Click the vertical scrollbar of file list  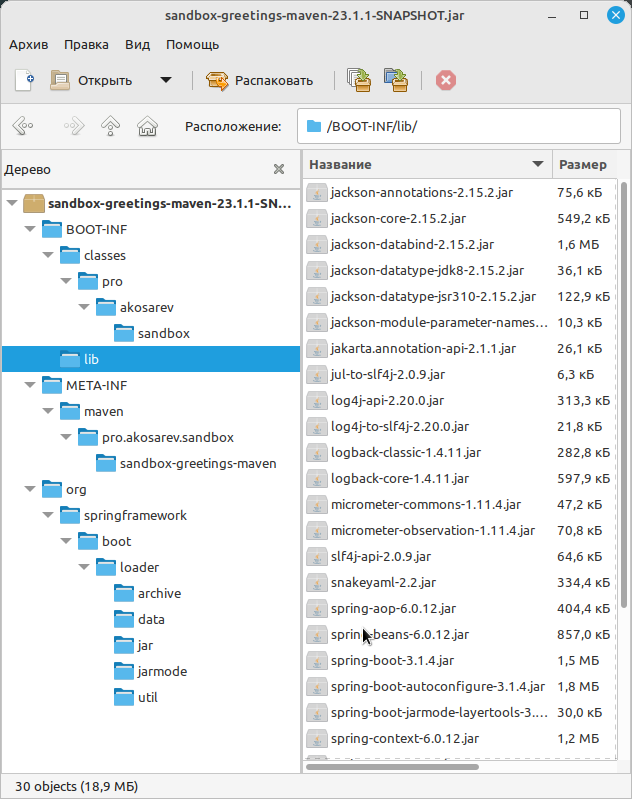(624, 394)
